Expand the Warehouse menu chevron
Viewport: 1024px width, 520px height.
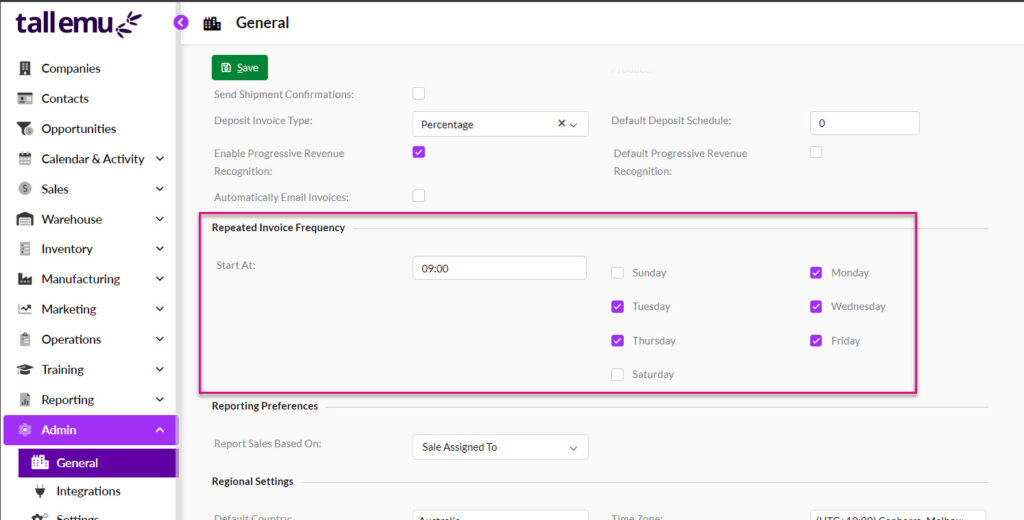(160, 219)
